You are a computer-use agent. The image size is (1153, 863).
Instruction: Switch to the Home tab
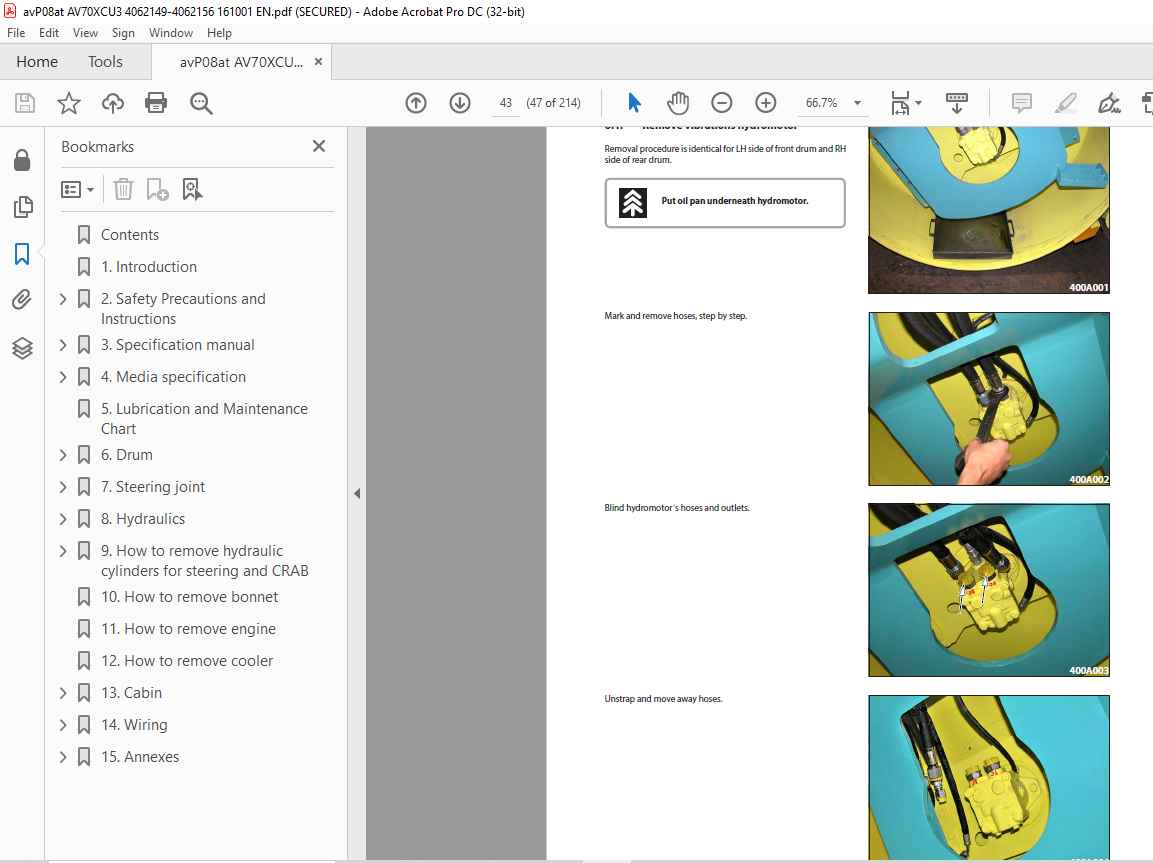[x=37, y=62]
